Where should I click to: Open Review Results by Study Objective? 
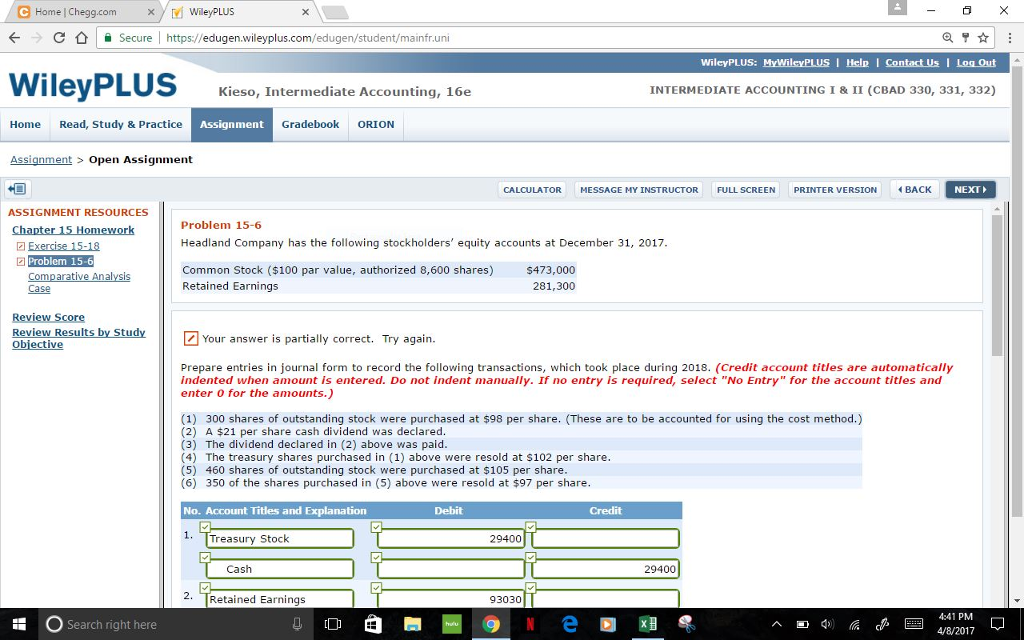tap(79, 338)
